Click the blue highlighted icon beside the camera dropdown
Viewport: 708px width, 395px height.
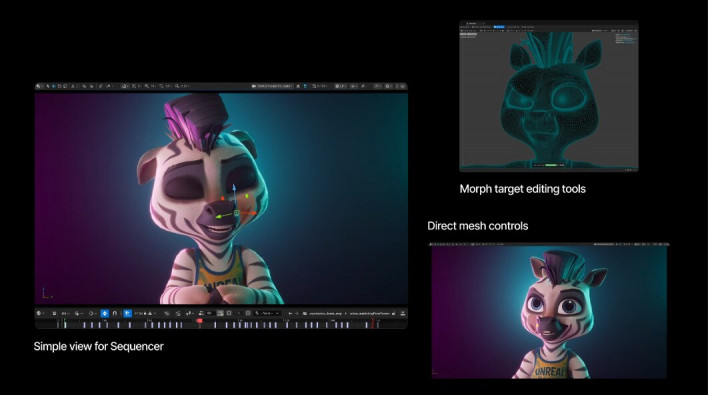(x=305, y=86)
